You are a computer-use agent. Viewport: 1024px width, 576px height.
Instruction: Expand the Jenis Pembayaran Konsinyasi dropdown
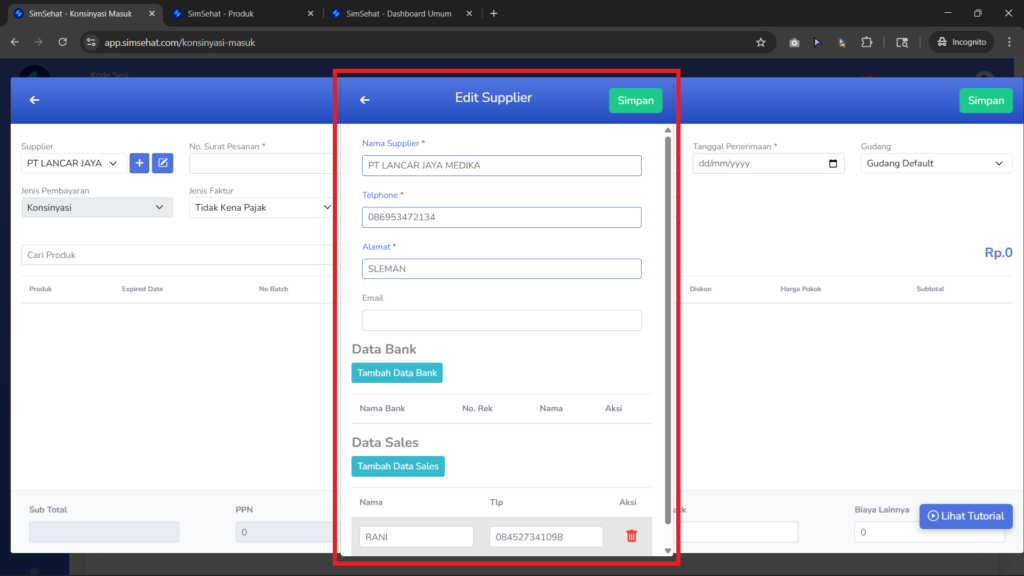click(97, 208)
